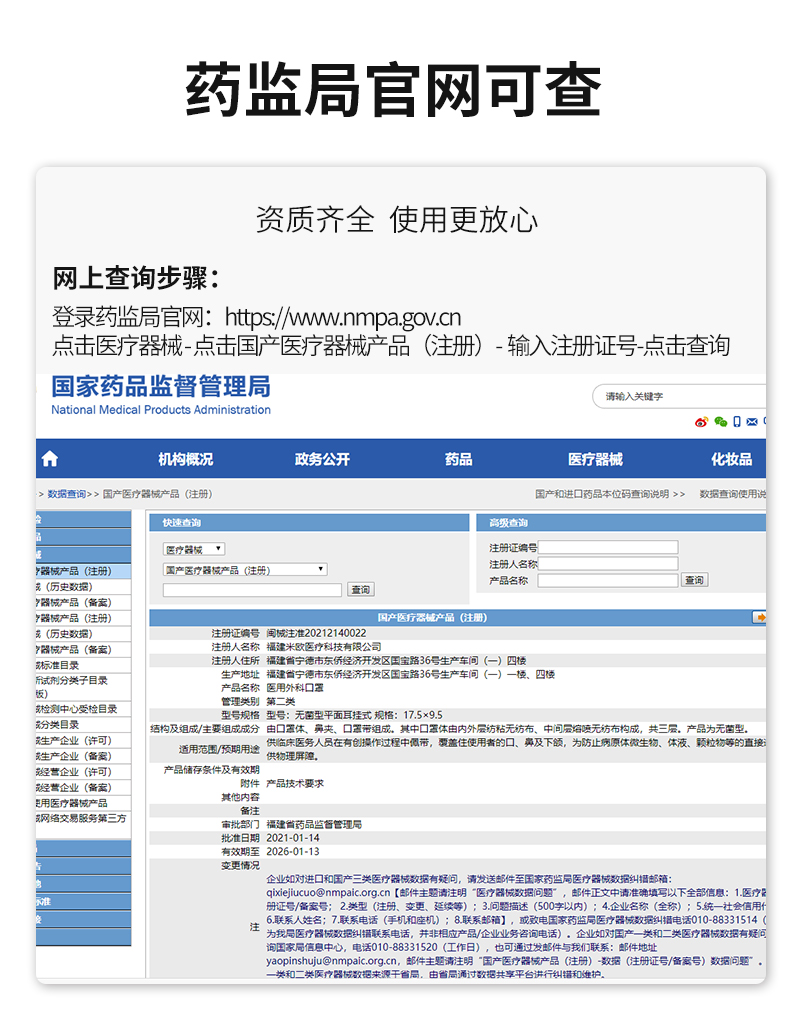Click approval date 2021-01-14
Image resolution: width=790 pixels, height=1036 pixels.
(293, 838)
